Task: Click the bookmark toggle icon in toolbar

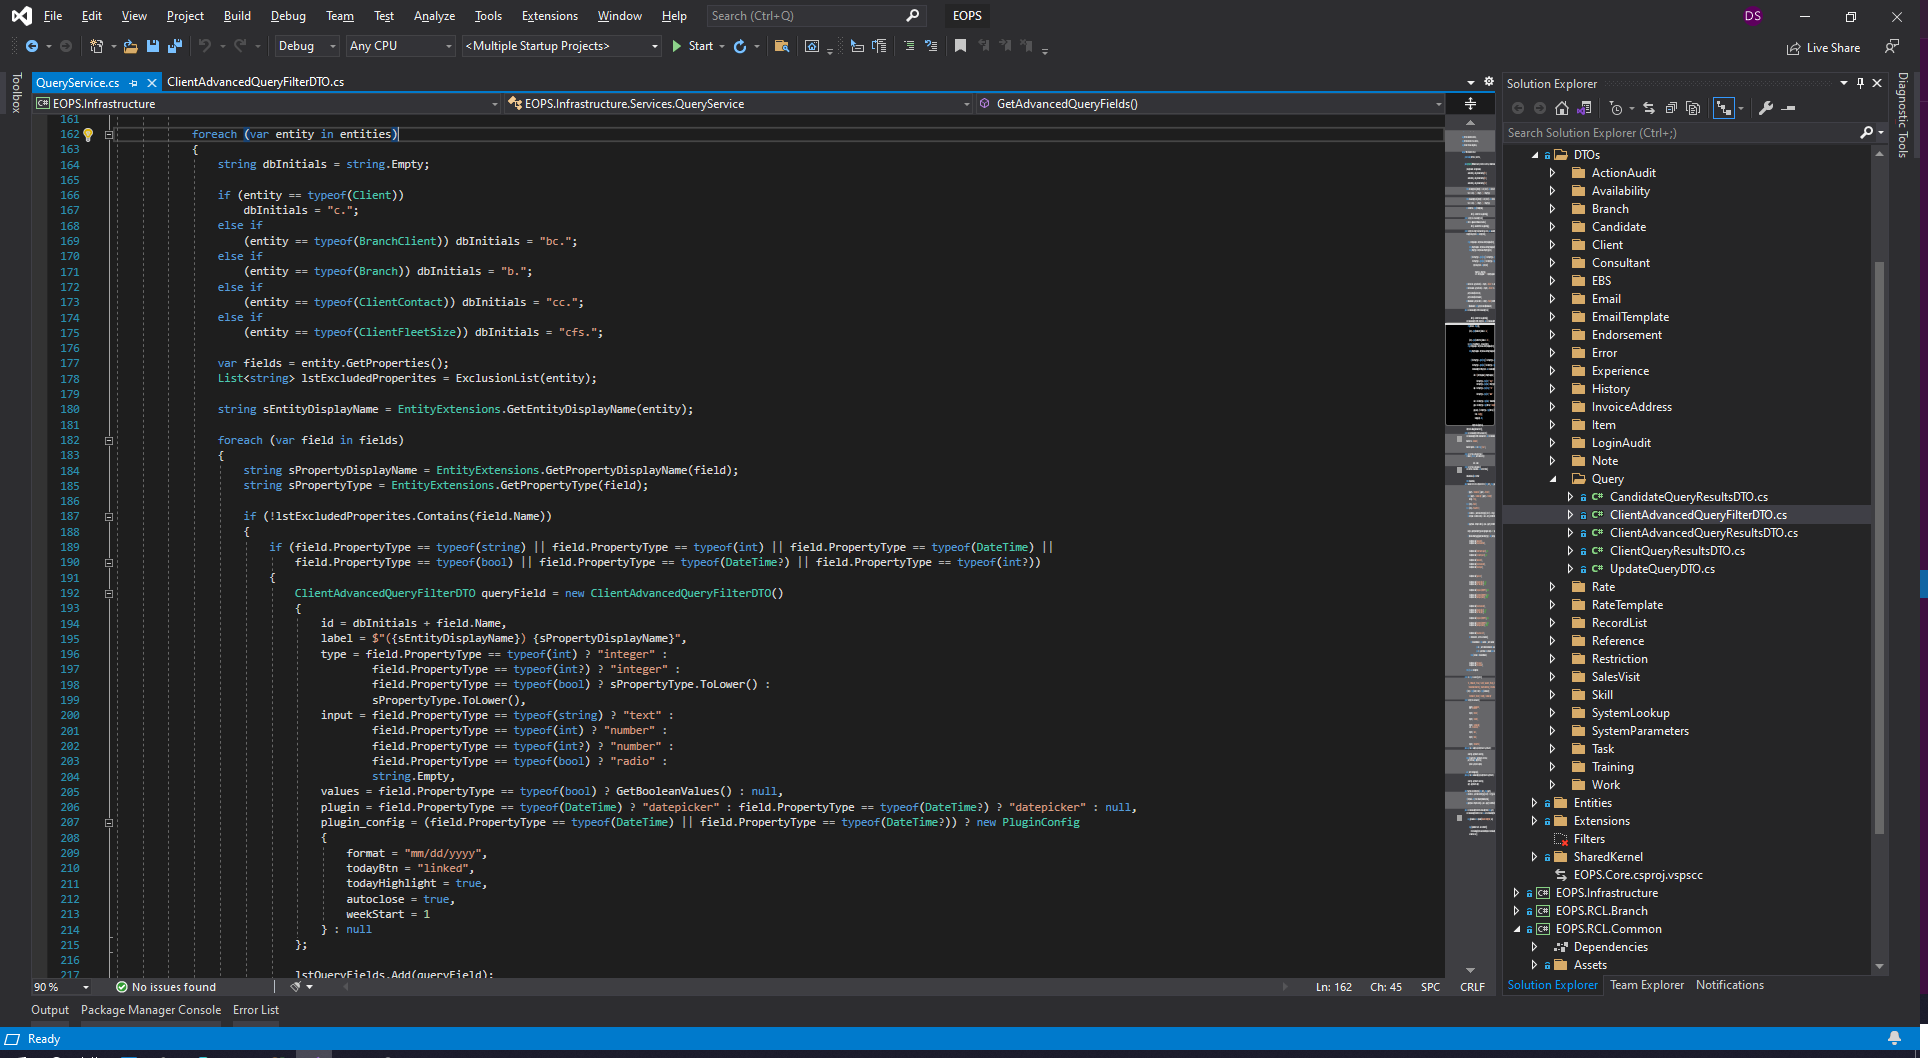Action: [x=960, y=46]
